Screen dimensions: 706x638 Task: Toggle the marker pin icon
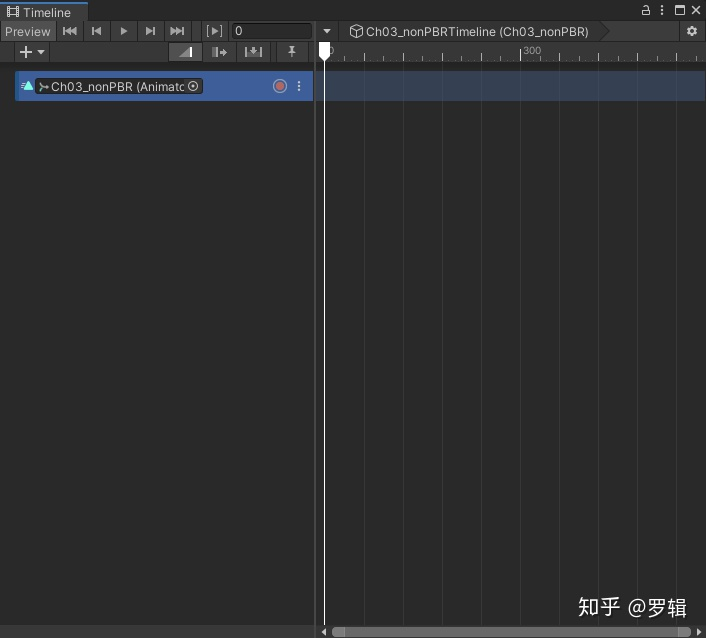click(292, 52)
